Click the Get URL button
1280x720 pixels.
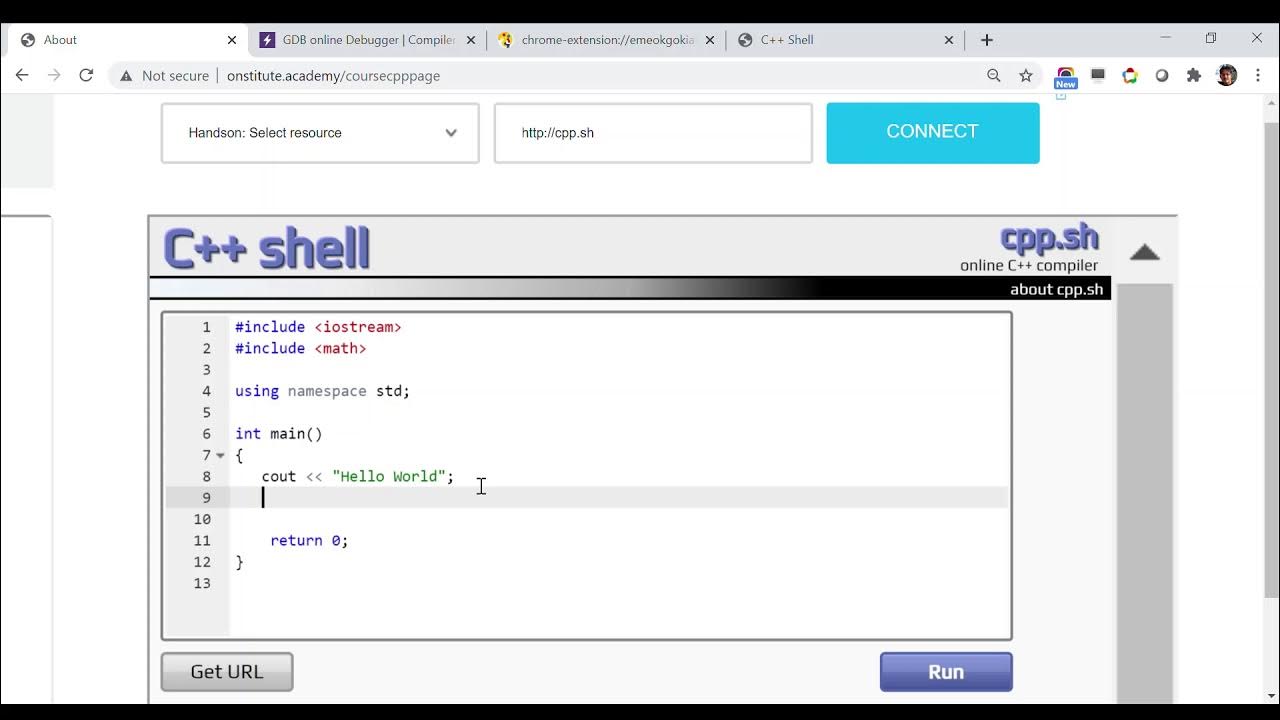tap(227, 672)
